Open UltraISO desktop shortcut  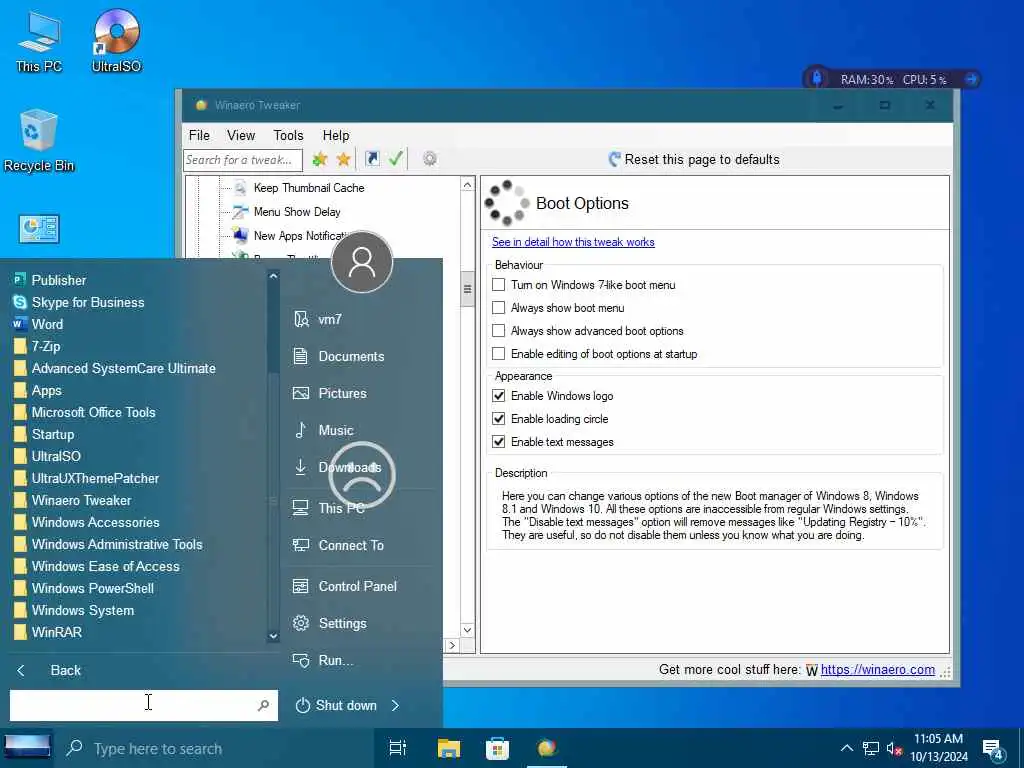(116, 40)
